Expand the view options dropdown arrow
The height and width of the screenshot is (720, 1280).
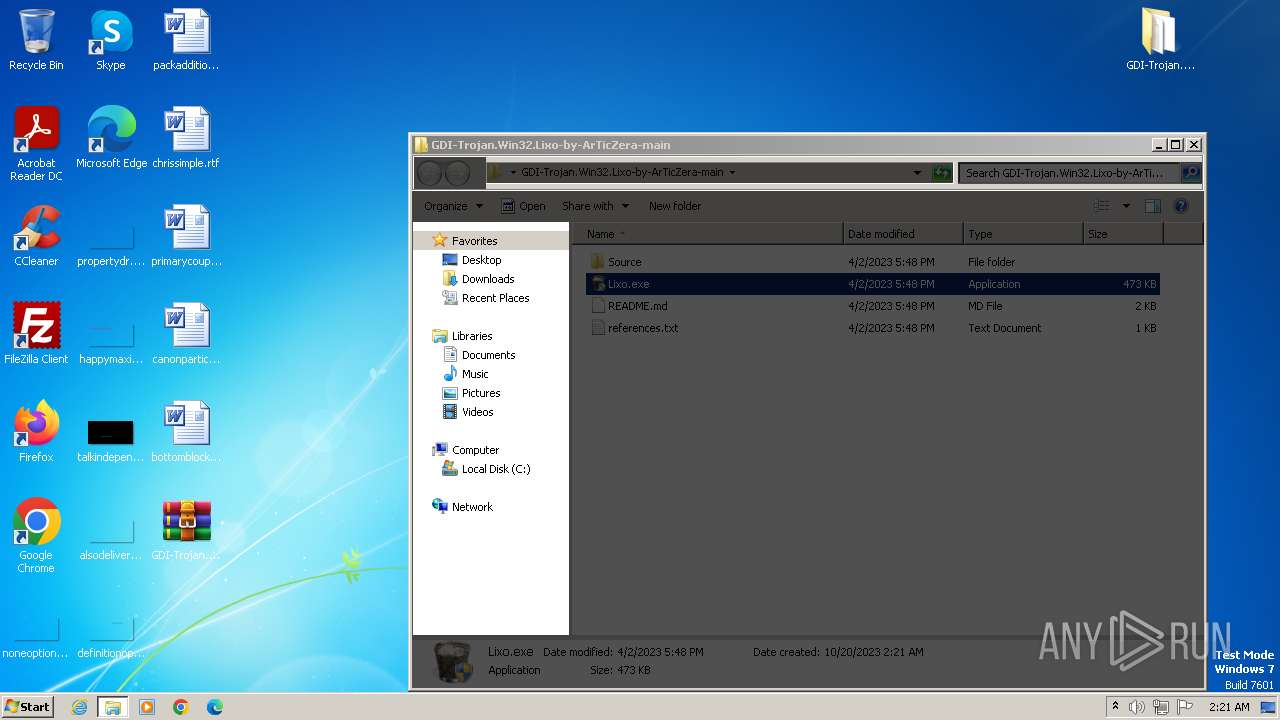[1125, 206]
